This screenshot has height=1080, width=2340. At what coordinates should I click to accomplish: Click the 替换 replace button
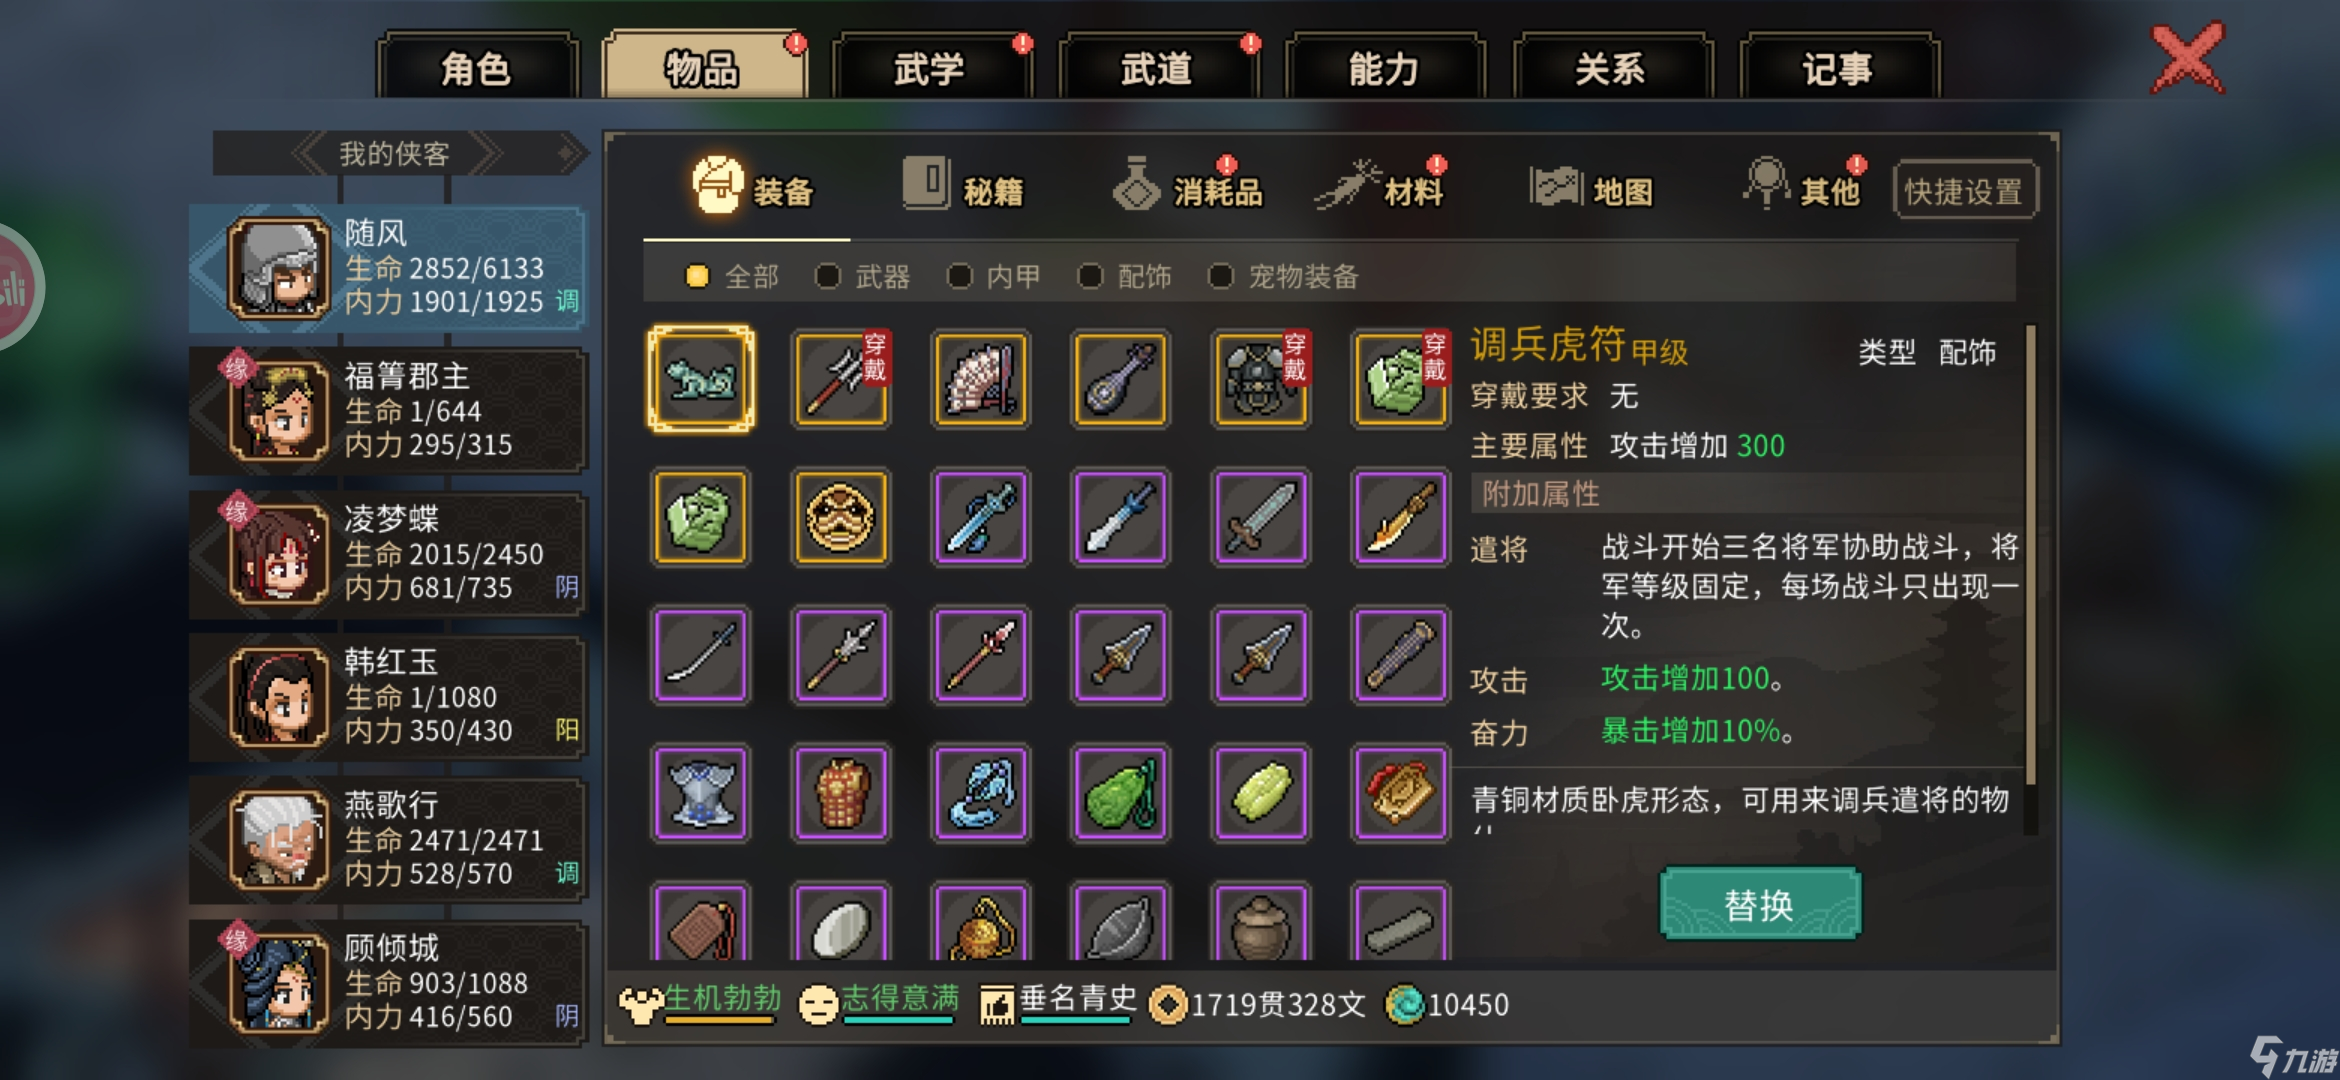coord(1759,904)
